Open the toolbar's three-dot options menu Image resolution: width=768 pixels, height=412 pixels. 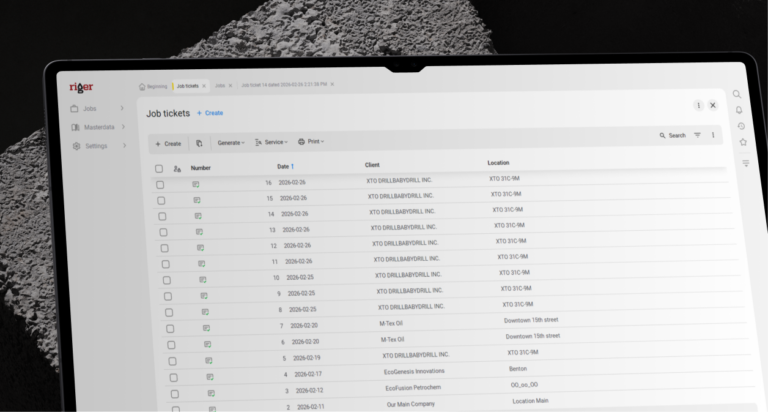pyautogui.click(x=713, y=135)
